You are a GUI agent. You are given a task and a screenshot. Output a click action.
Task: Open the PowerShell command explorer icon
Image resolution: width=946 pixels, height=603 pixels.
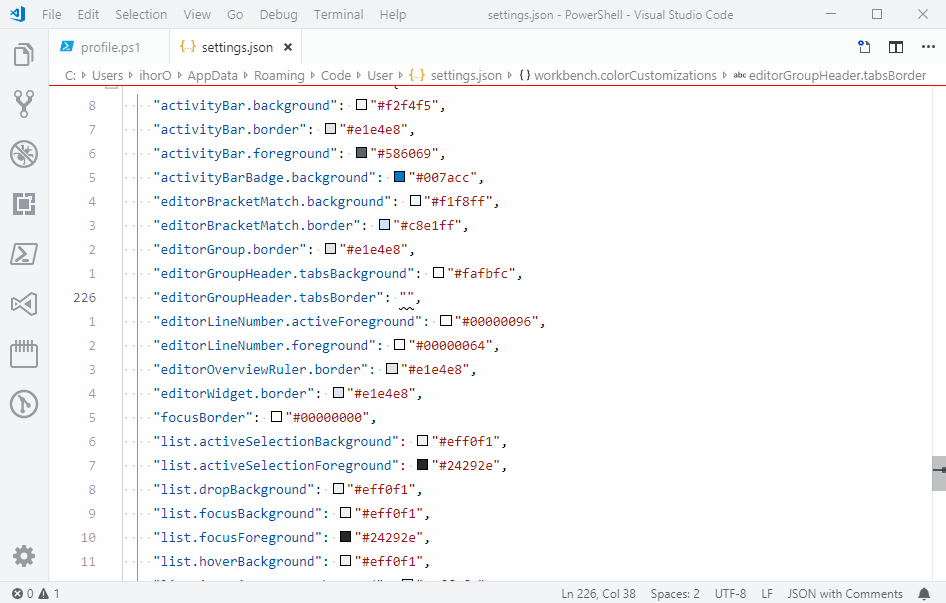24,254
